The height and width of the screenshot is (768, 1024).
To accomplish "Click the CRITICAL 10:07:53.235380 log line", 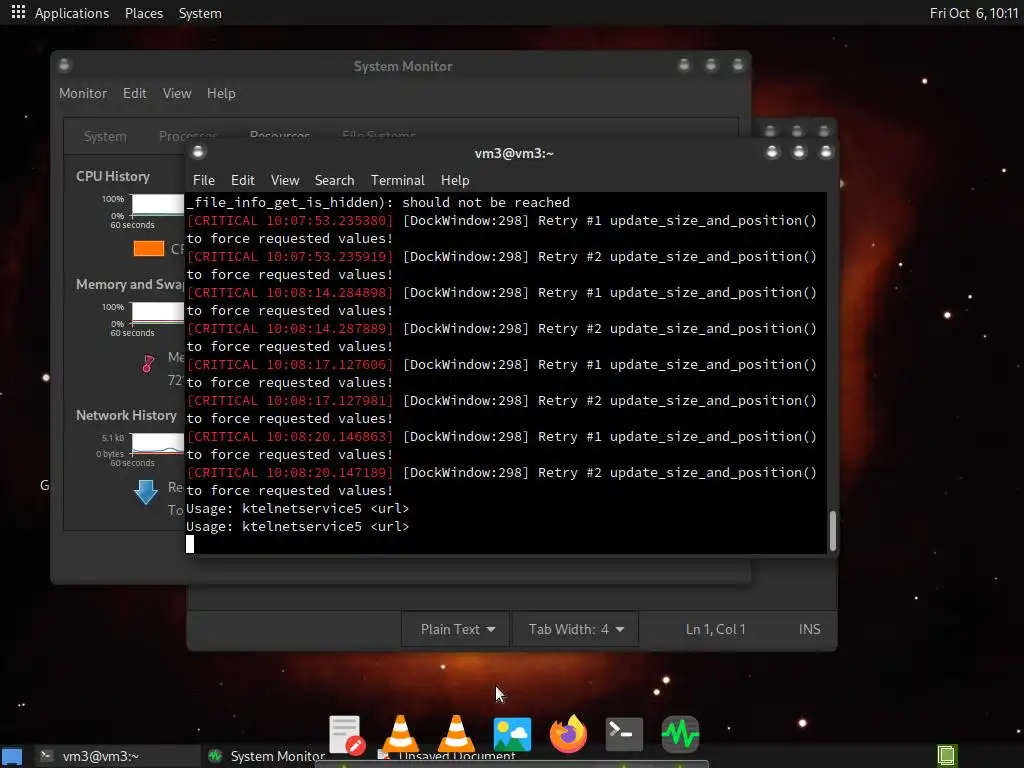I will point(502,221).
